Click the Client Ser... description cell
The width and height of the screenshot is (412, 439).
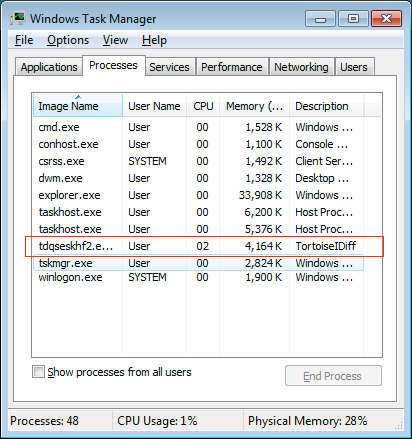pos(324,161)
